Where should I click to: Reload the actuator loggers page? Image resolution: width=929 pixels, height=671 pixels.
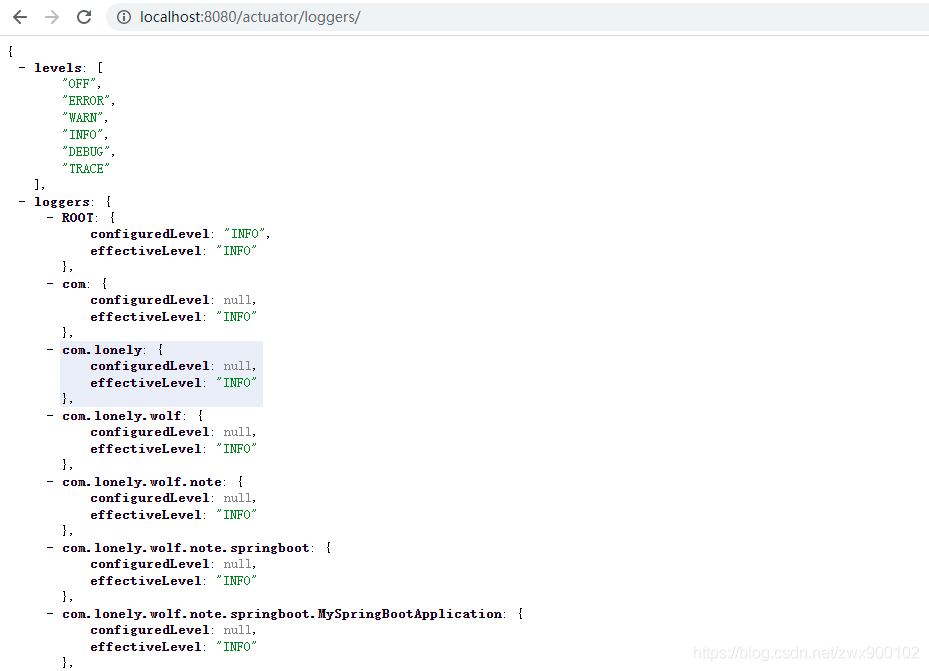84,17
